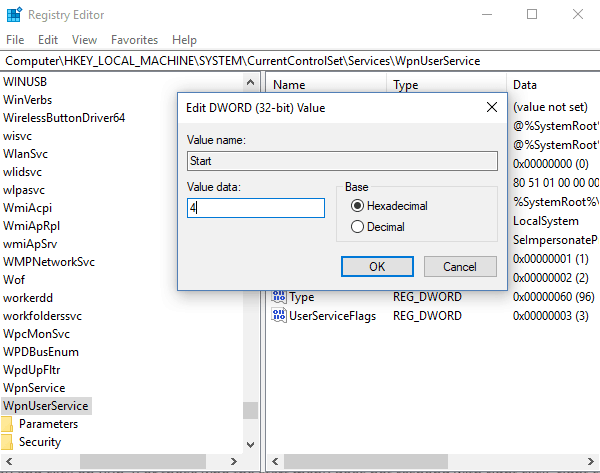Select the WmiAcpi registry key
This screenshot has height=473, width=600.
click(x=27, y=208)
